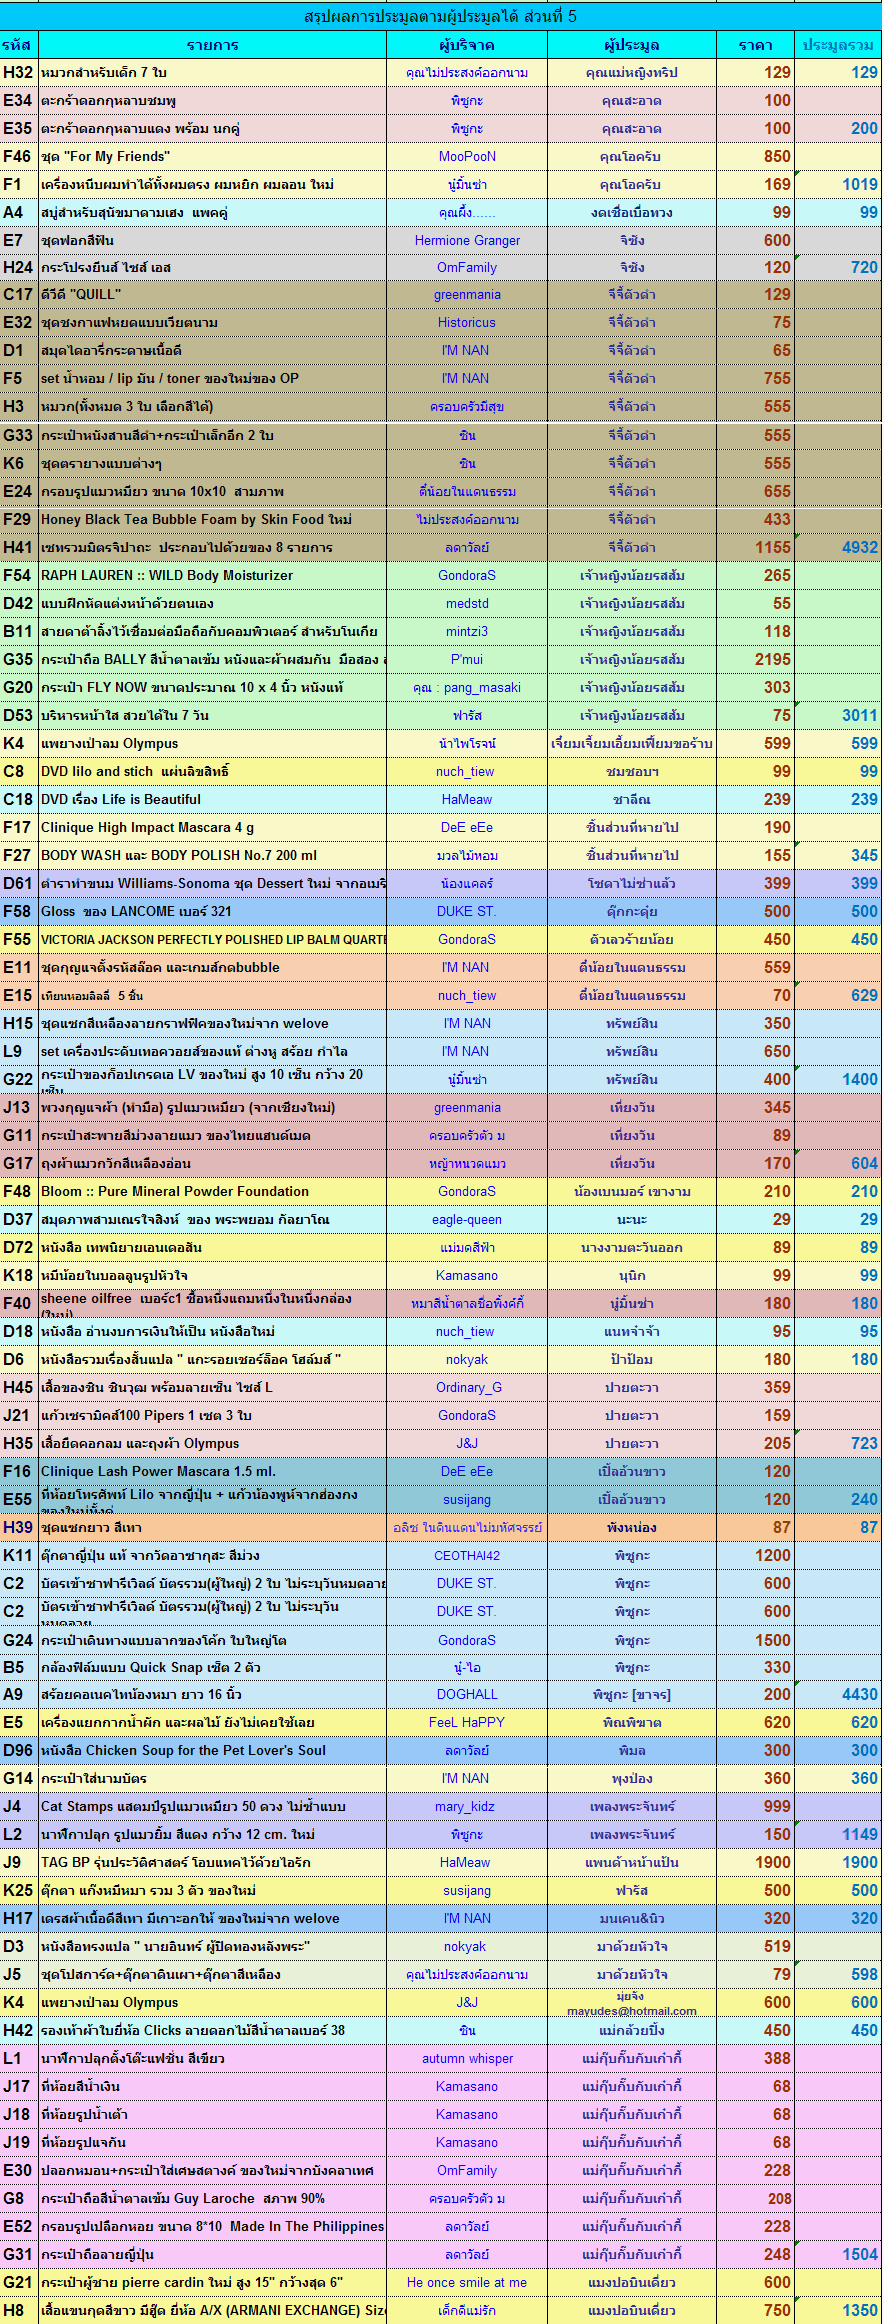
Task: Click code cell F46
Action: click(x=19, y=157)
